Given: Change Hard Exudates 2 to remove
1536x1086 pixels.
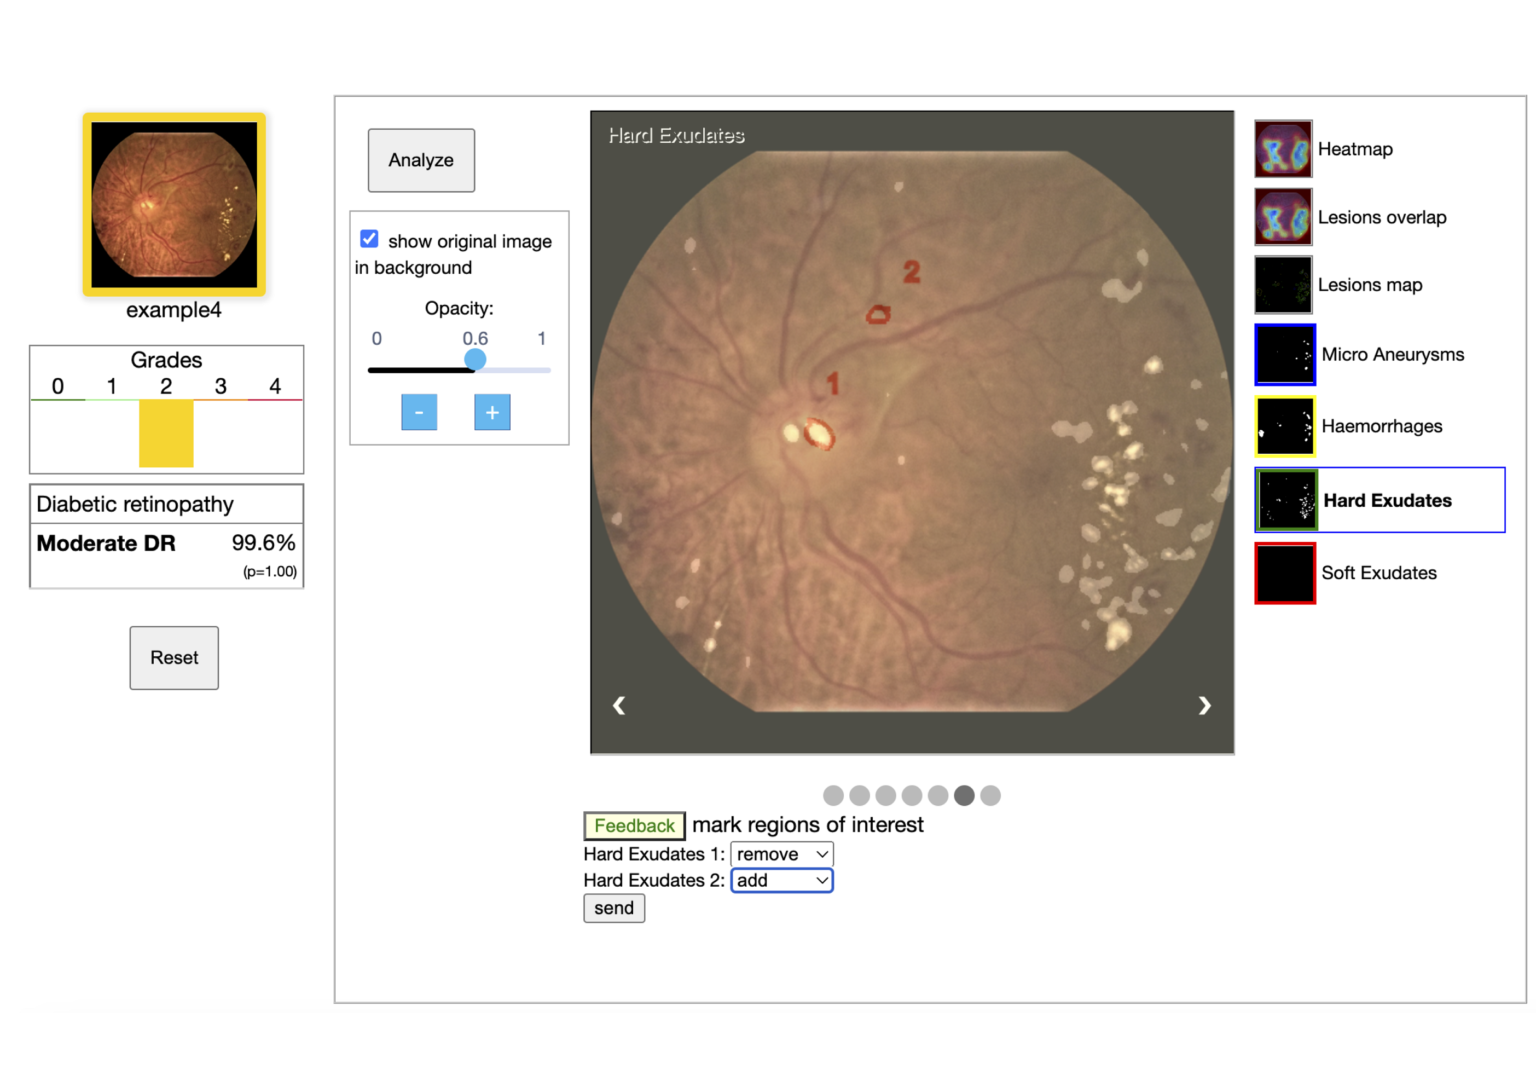Looking at the screenshot, I should (781, 880).
